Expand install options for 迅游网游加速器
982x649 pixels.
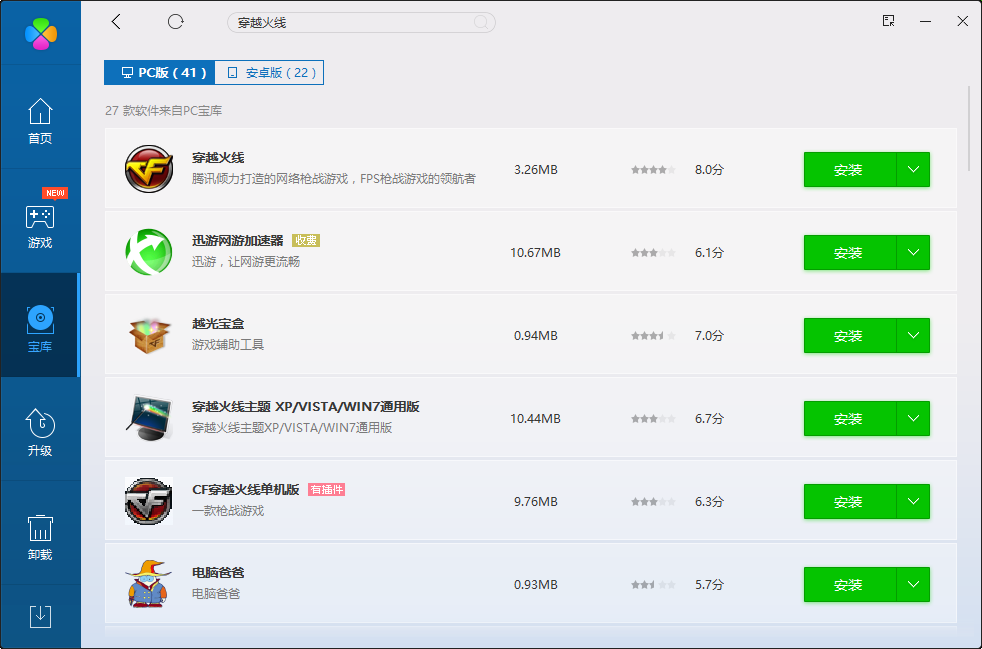[x=913, y=252]
